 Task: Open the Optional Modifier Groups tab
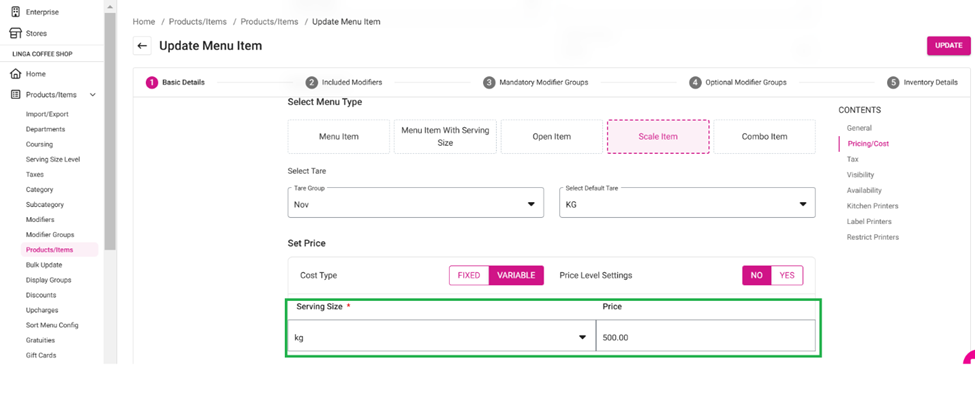745,83
